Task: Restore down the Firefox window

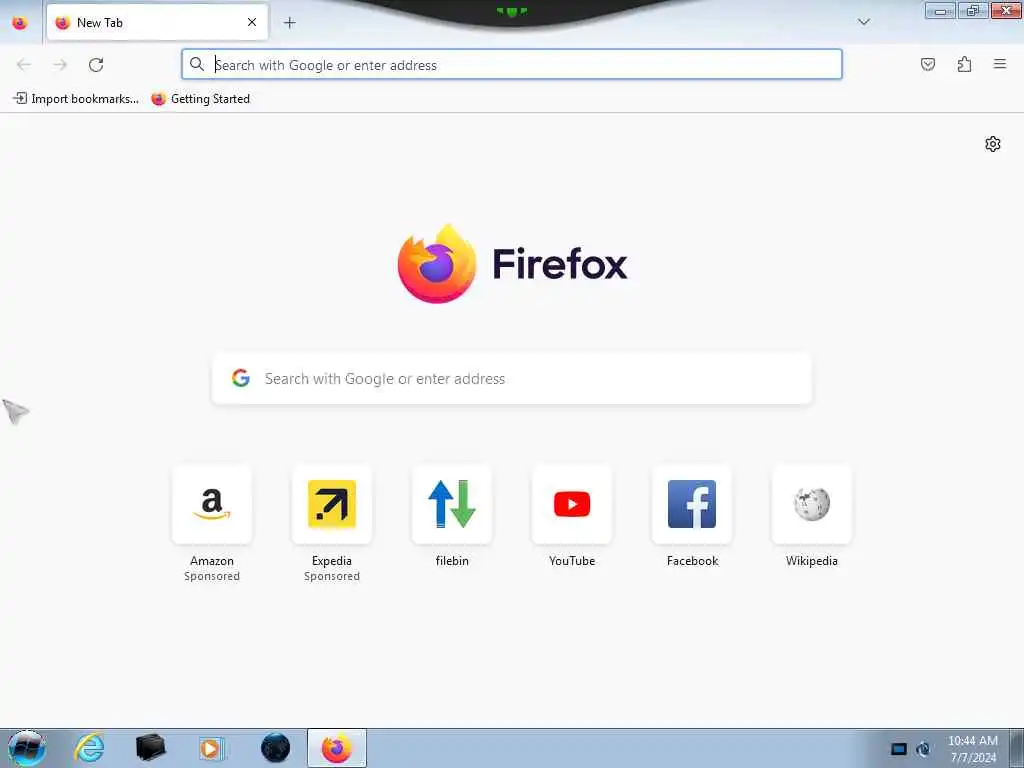Action: [x=972, y=10]
